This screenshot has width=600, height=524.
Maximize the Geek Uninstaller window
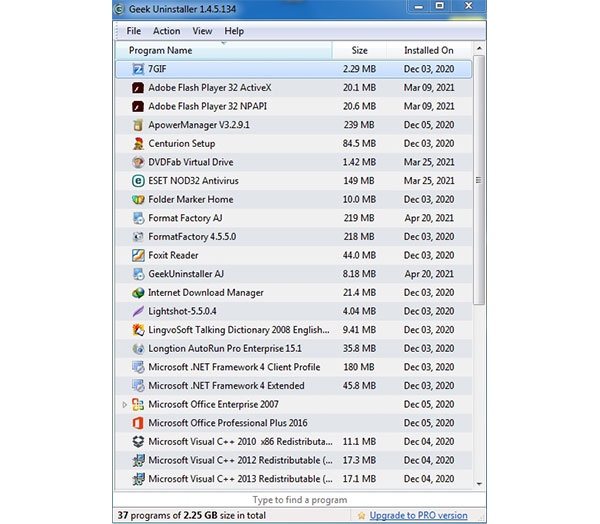click(440, 6)
